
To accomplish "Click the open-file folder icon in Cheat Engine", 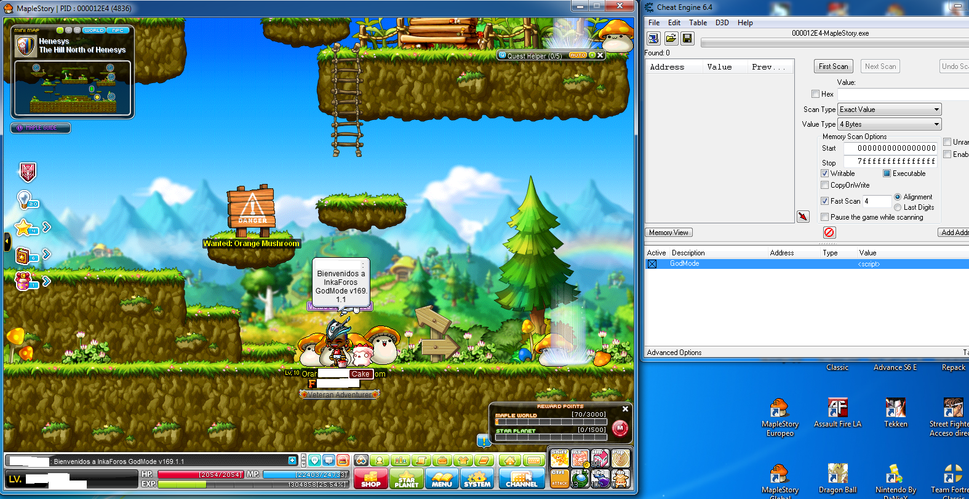I will pyautogui.click(x=671, y=40).
